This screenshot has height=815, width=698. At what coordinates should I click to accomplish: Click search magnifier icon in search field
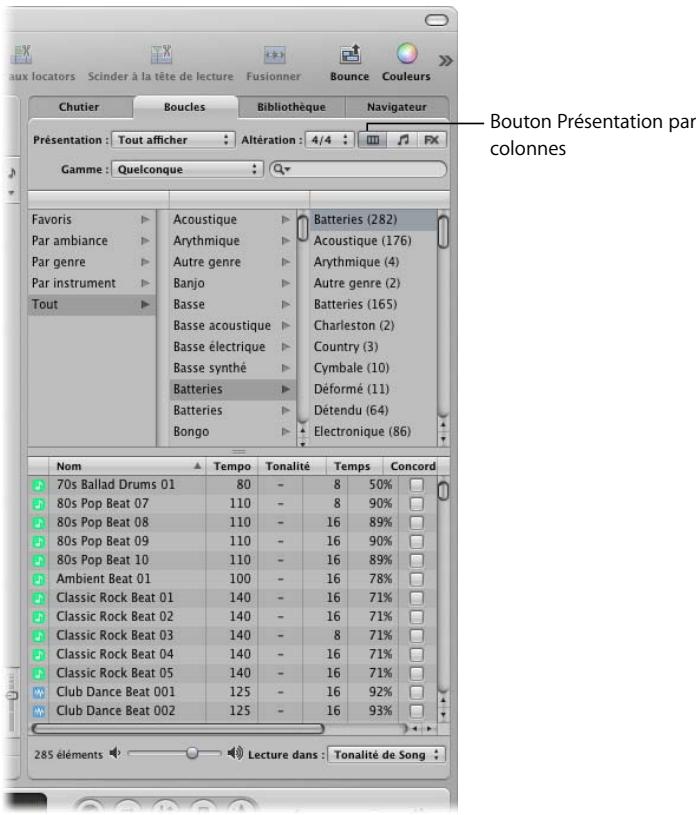(281, 169)
